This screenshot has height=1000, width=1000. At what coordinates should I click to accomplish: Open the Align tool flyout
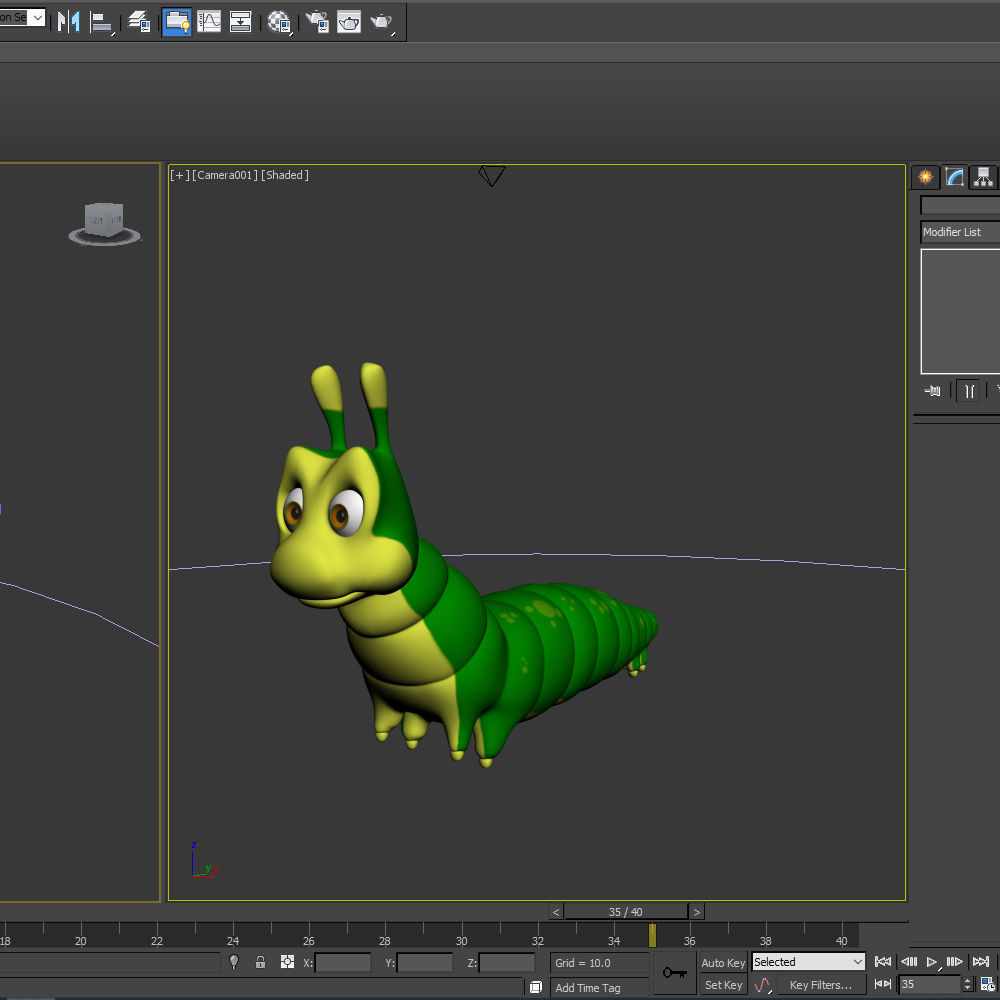(x=101, y=22)
